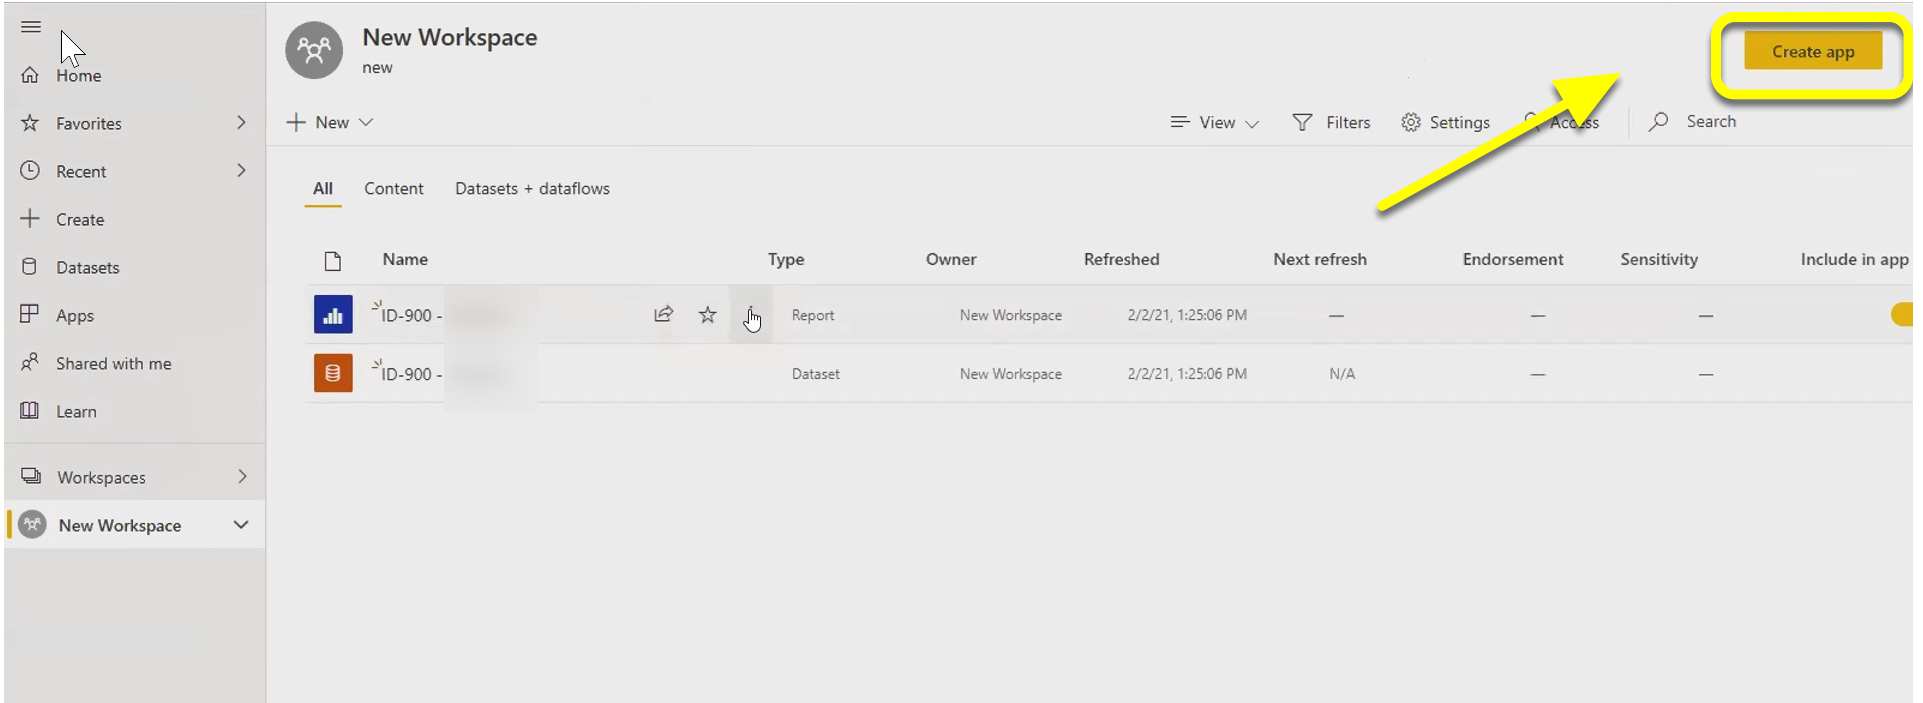Click in the Search workspace field
This screenshot has height=703, width=1923.
pyautogui.click(x=1711, y=122)
